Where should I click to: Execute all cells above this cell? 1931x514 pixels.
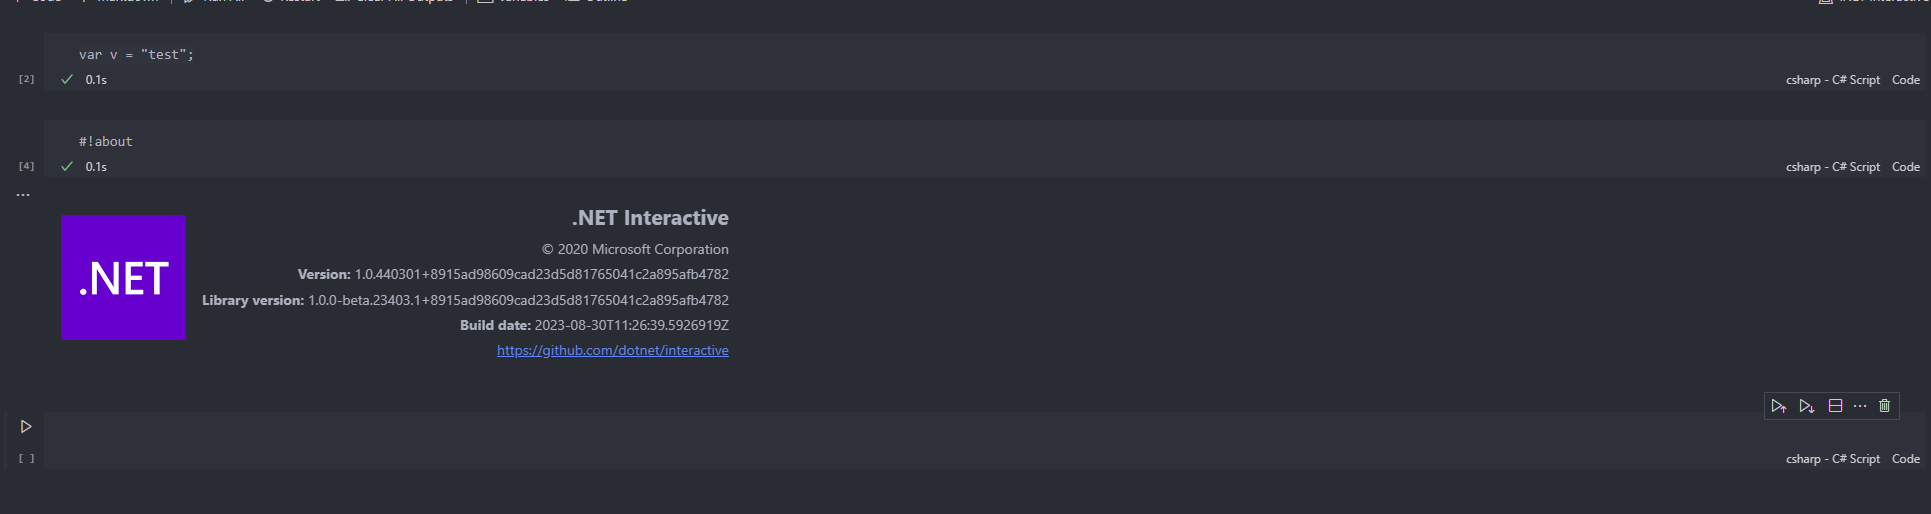(1778, 406)
